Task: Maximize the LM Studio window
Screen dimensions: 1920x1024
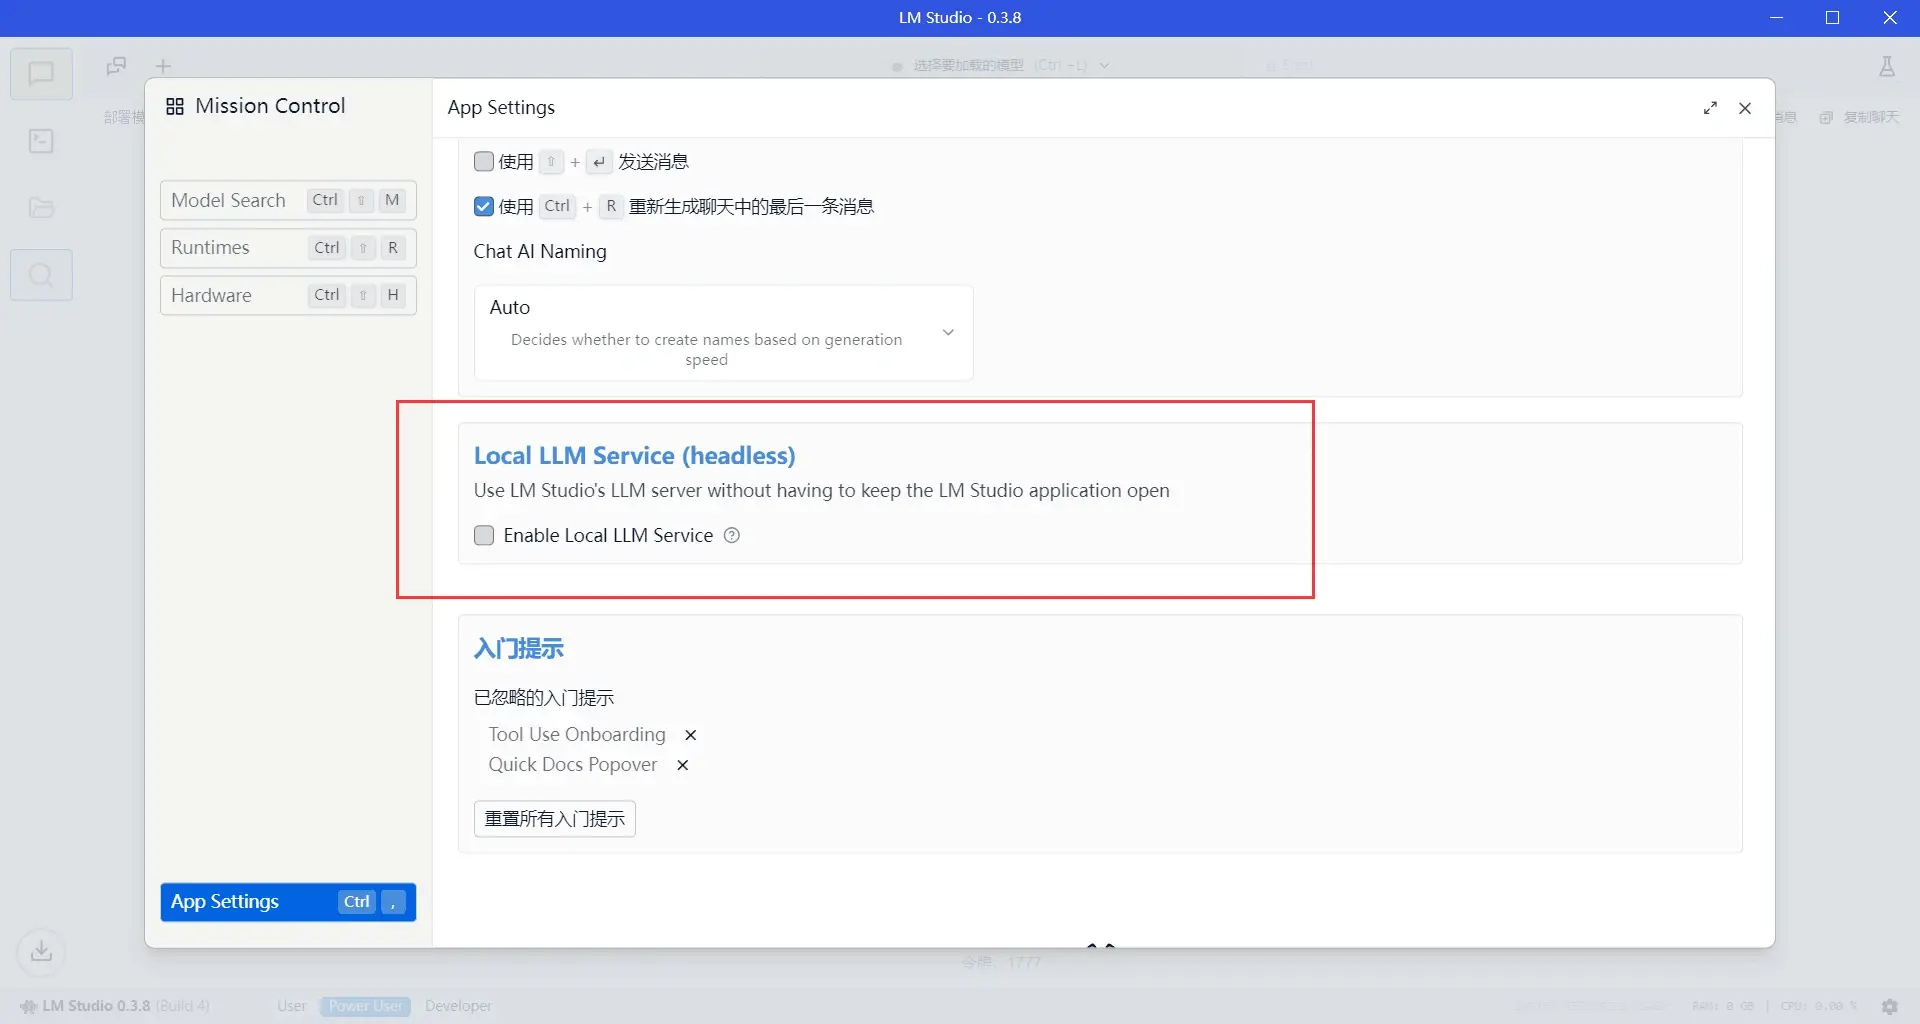Action: (x=1833, y=18)
